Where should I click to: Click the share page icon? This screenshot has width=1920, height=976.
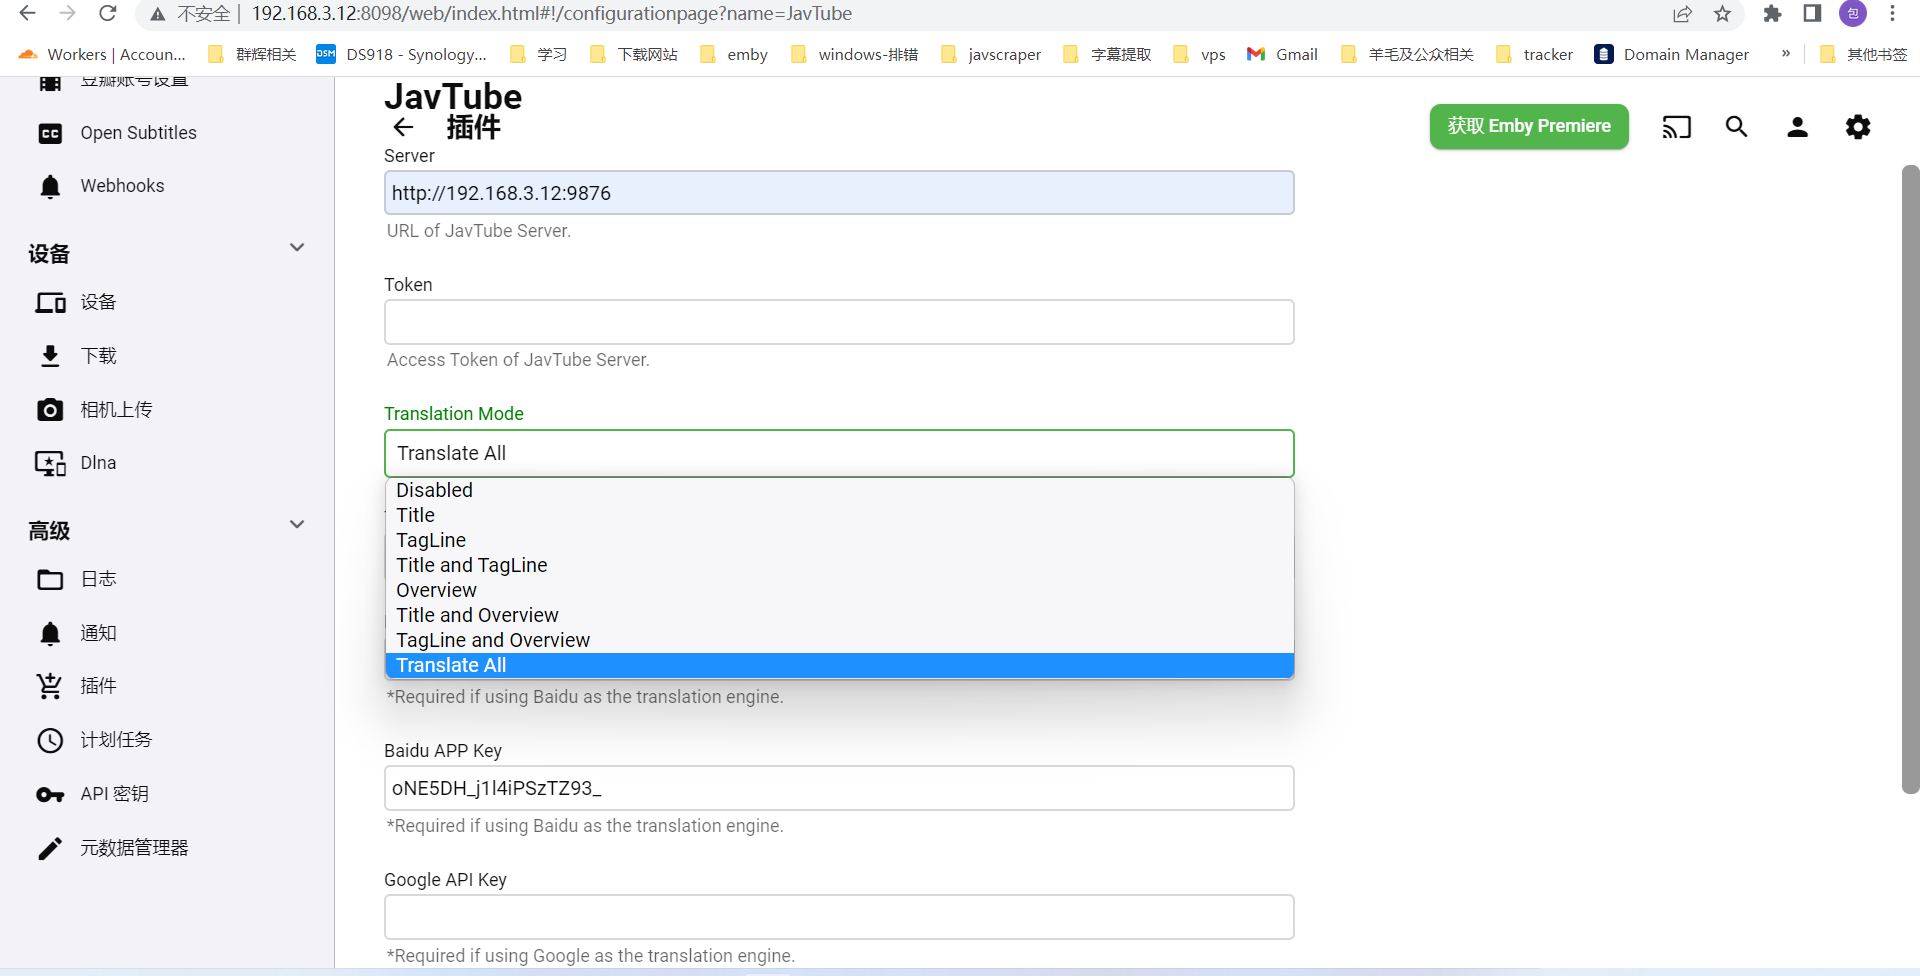1683,13
